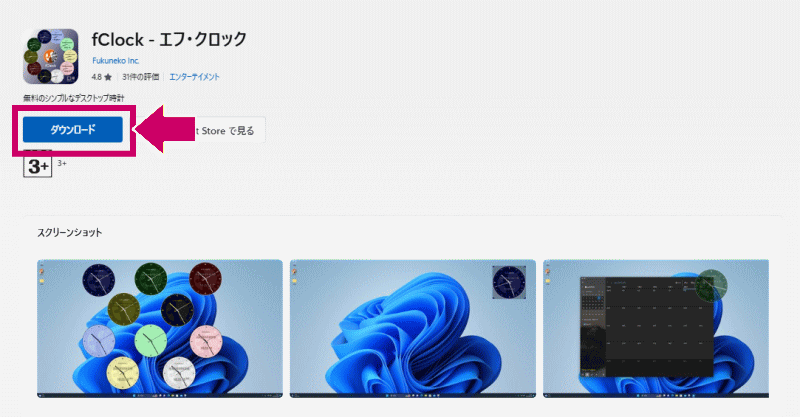Click the 無料のシンプルなデスクトップ時計 description text
The height and width of the screenshot is (417, 800).
[x=73, y=98]
